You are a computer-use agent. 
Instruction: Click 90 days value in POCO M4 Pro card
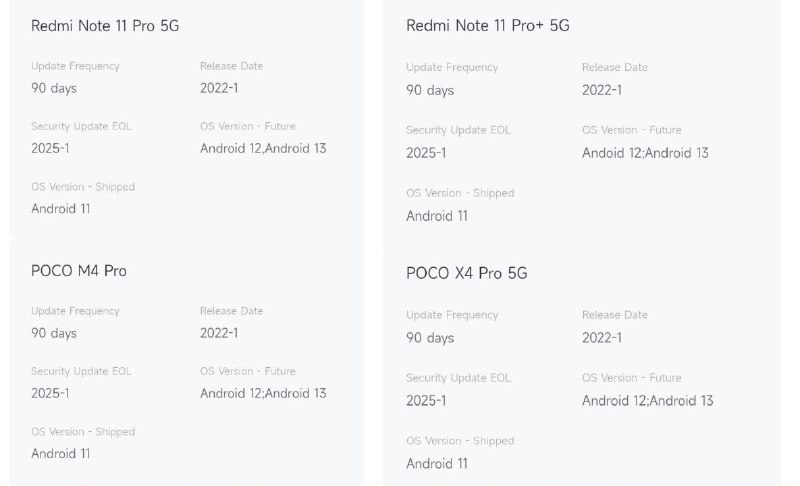[x=54, y=333]
